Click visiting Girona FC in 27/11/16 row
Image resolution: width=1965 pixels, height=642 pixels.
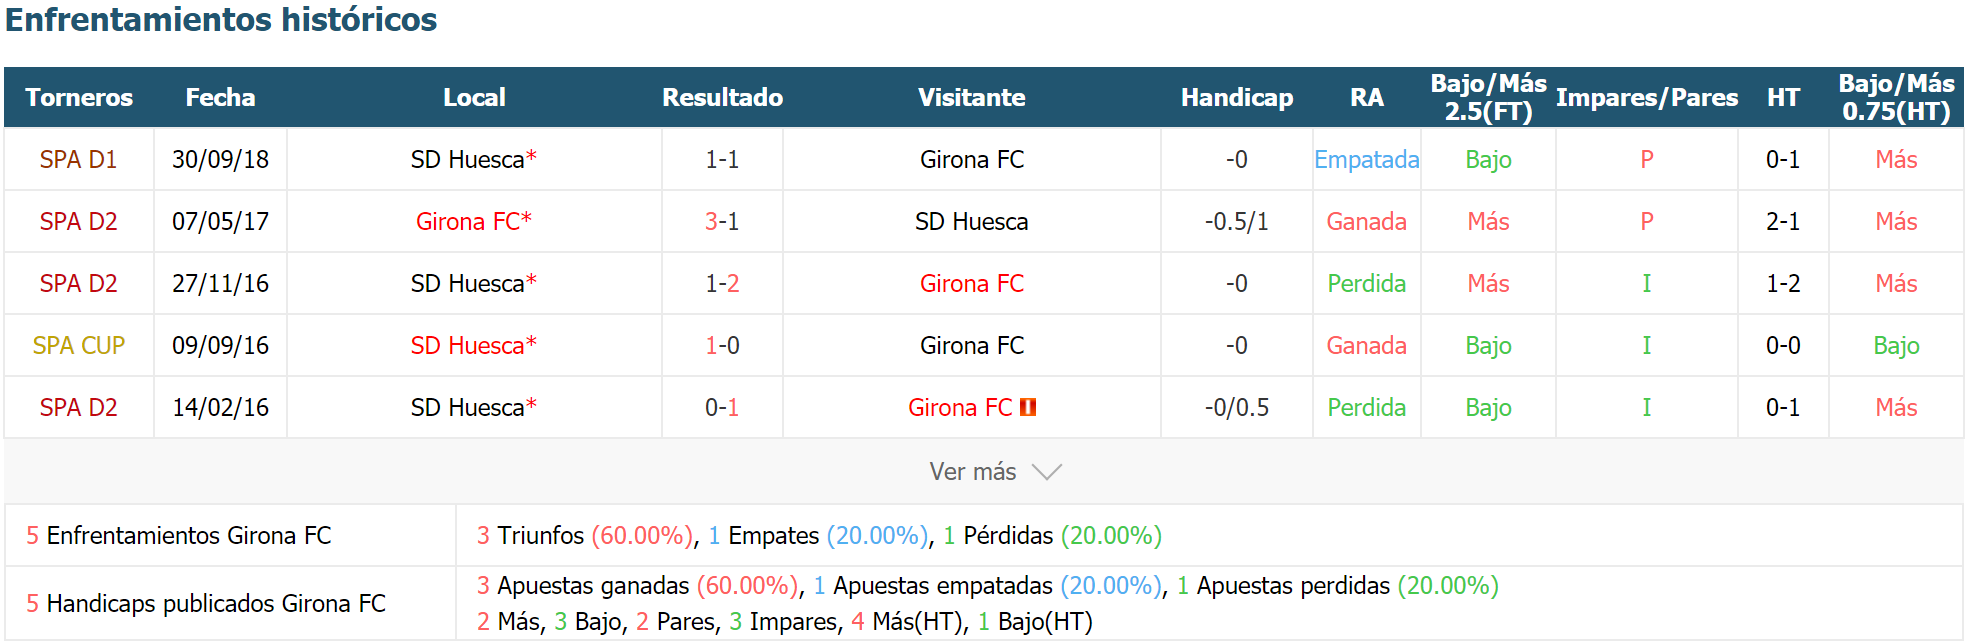click(x=972, y=283)
